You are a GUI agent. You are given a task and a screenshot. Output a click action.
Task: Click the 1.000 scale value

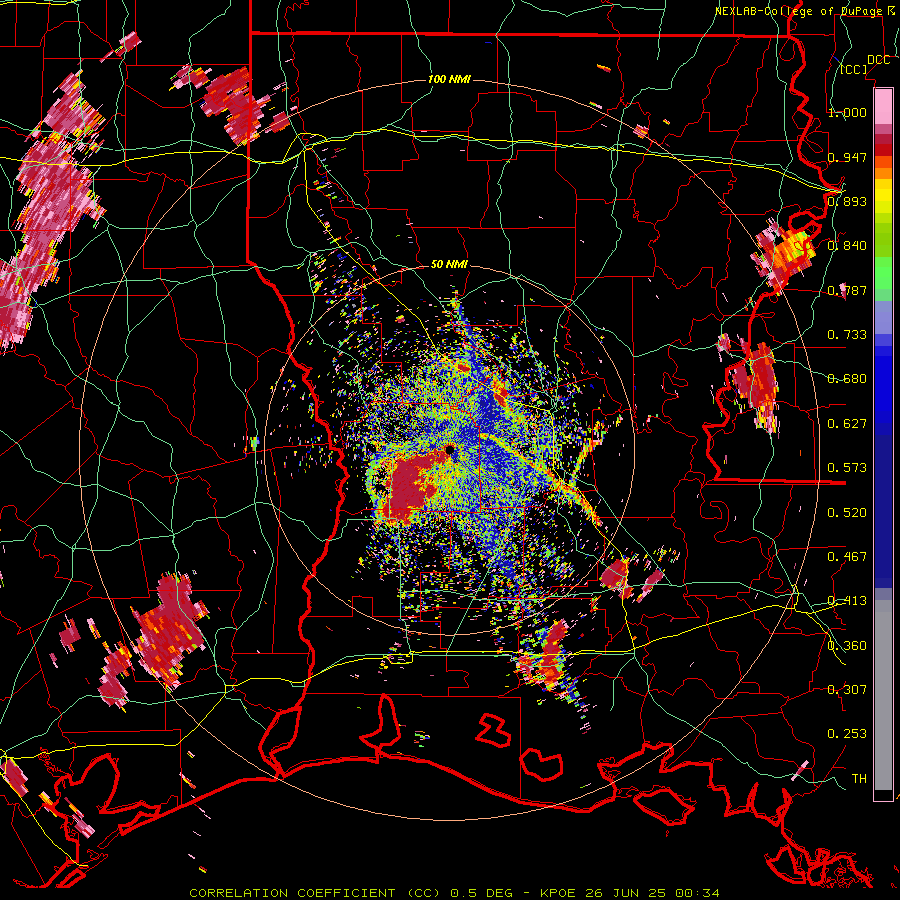(x=847, y=112)
